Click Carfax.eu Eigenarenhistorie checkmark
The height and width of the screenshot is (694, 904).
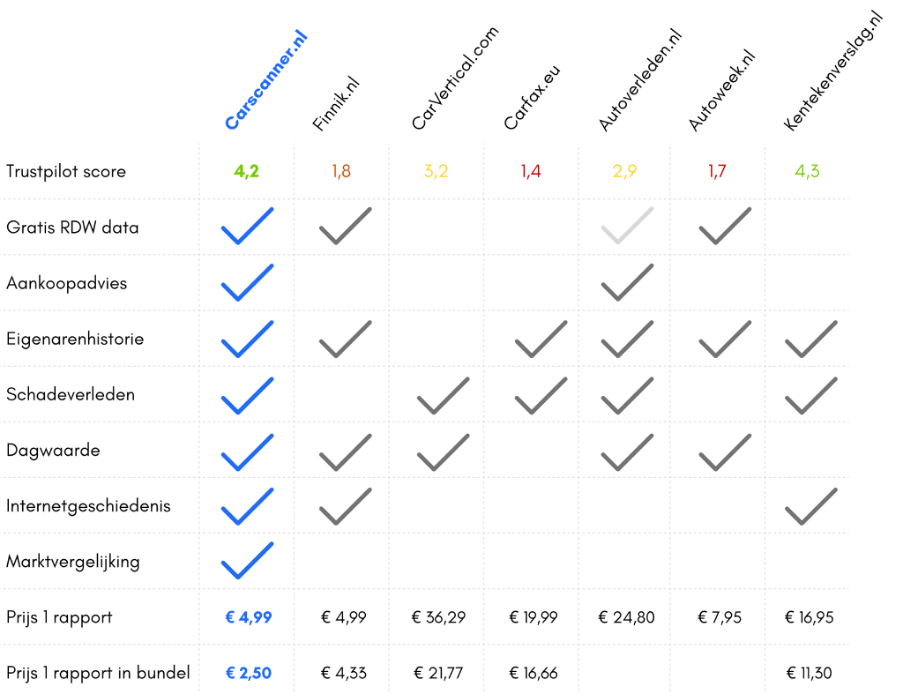pos(540,339)
